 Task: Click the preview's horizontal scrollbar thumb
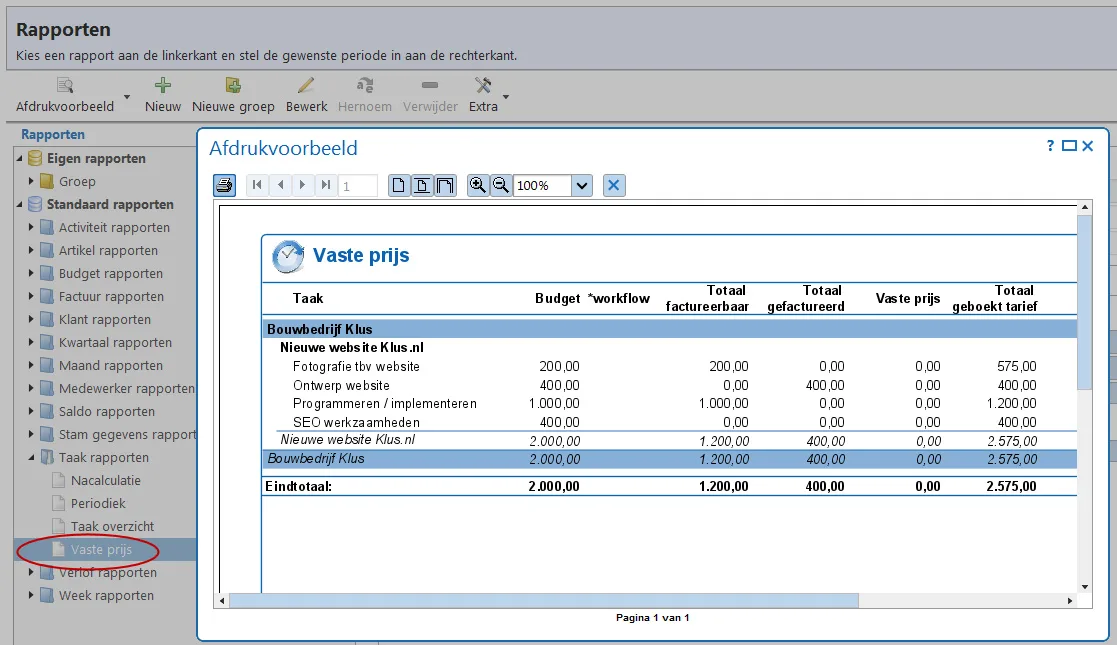click(544, 601)
